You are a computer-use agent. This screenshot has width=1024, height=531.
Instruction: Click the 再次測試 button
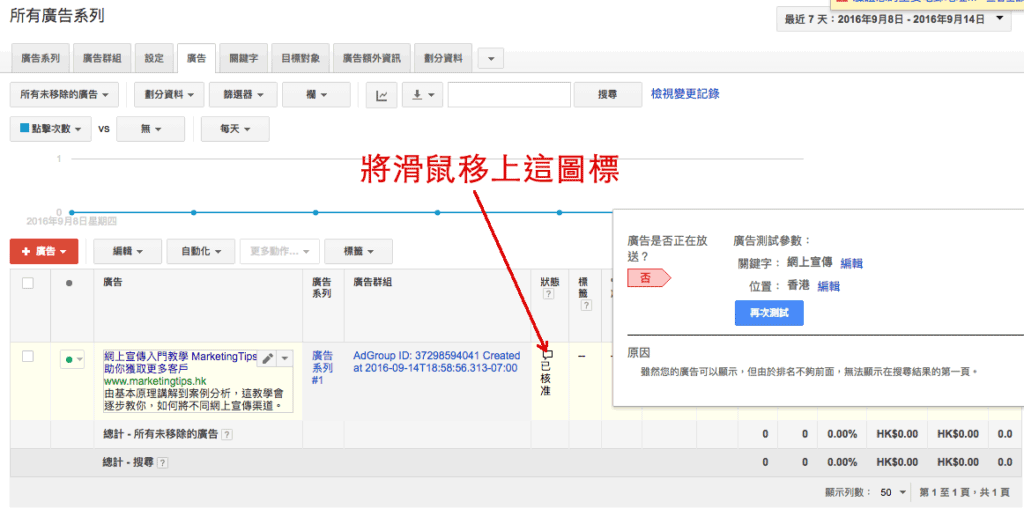[x=769, y=313]
